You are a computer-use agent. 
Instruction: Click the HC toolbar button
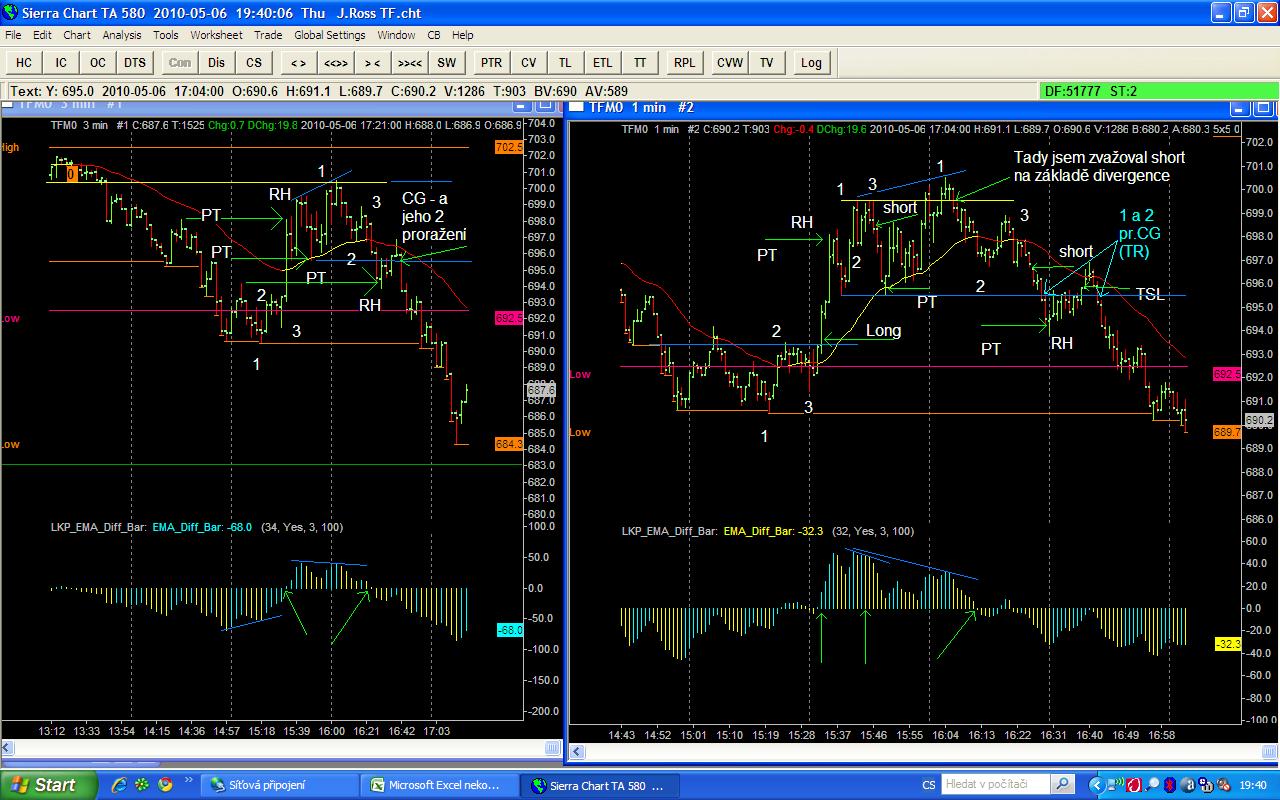(24, 62)
